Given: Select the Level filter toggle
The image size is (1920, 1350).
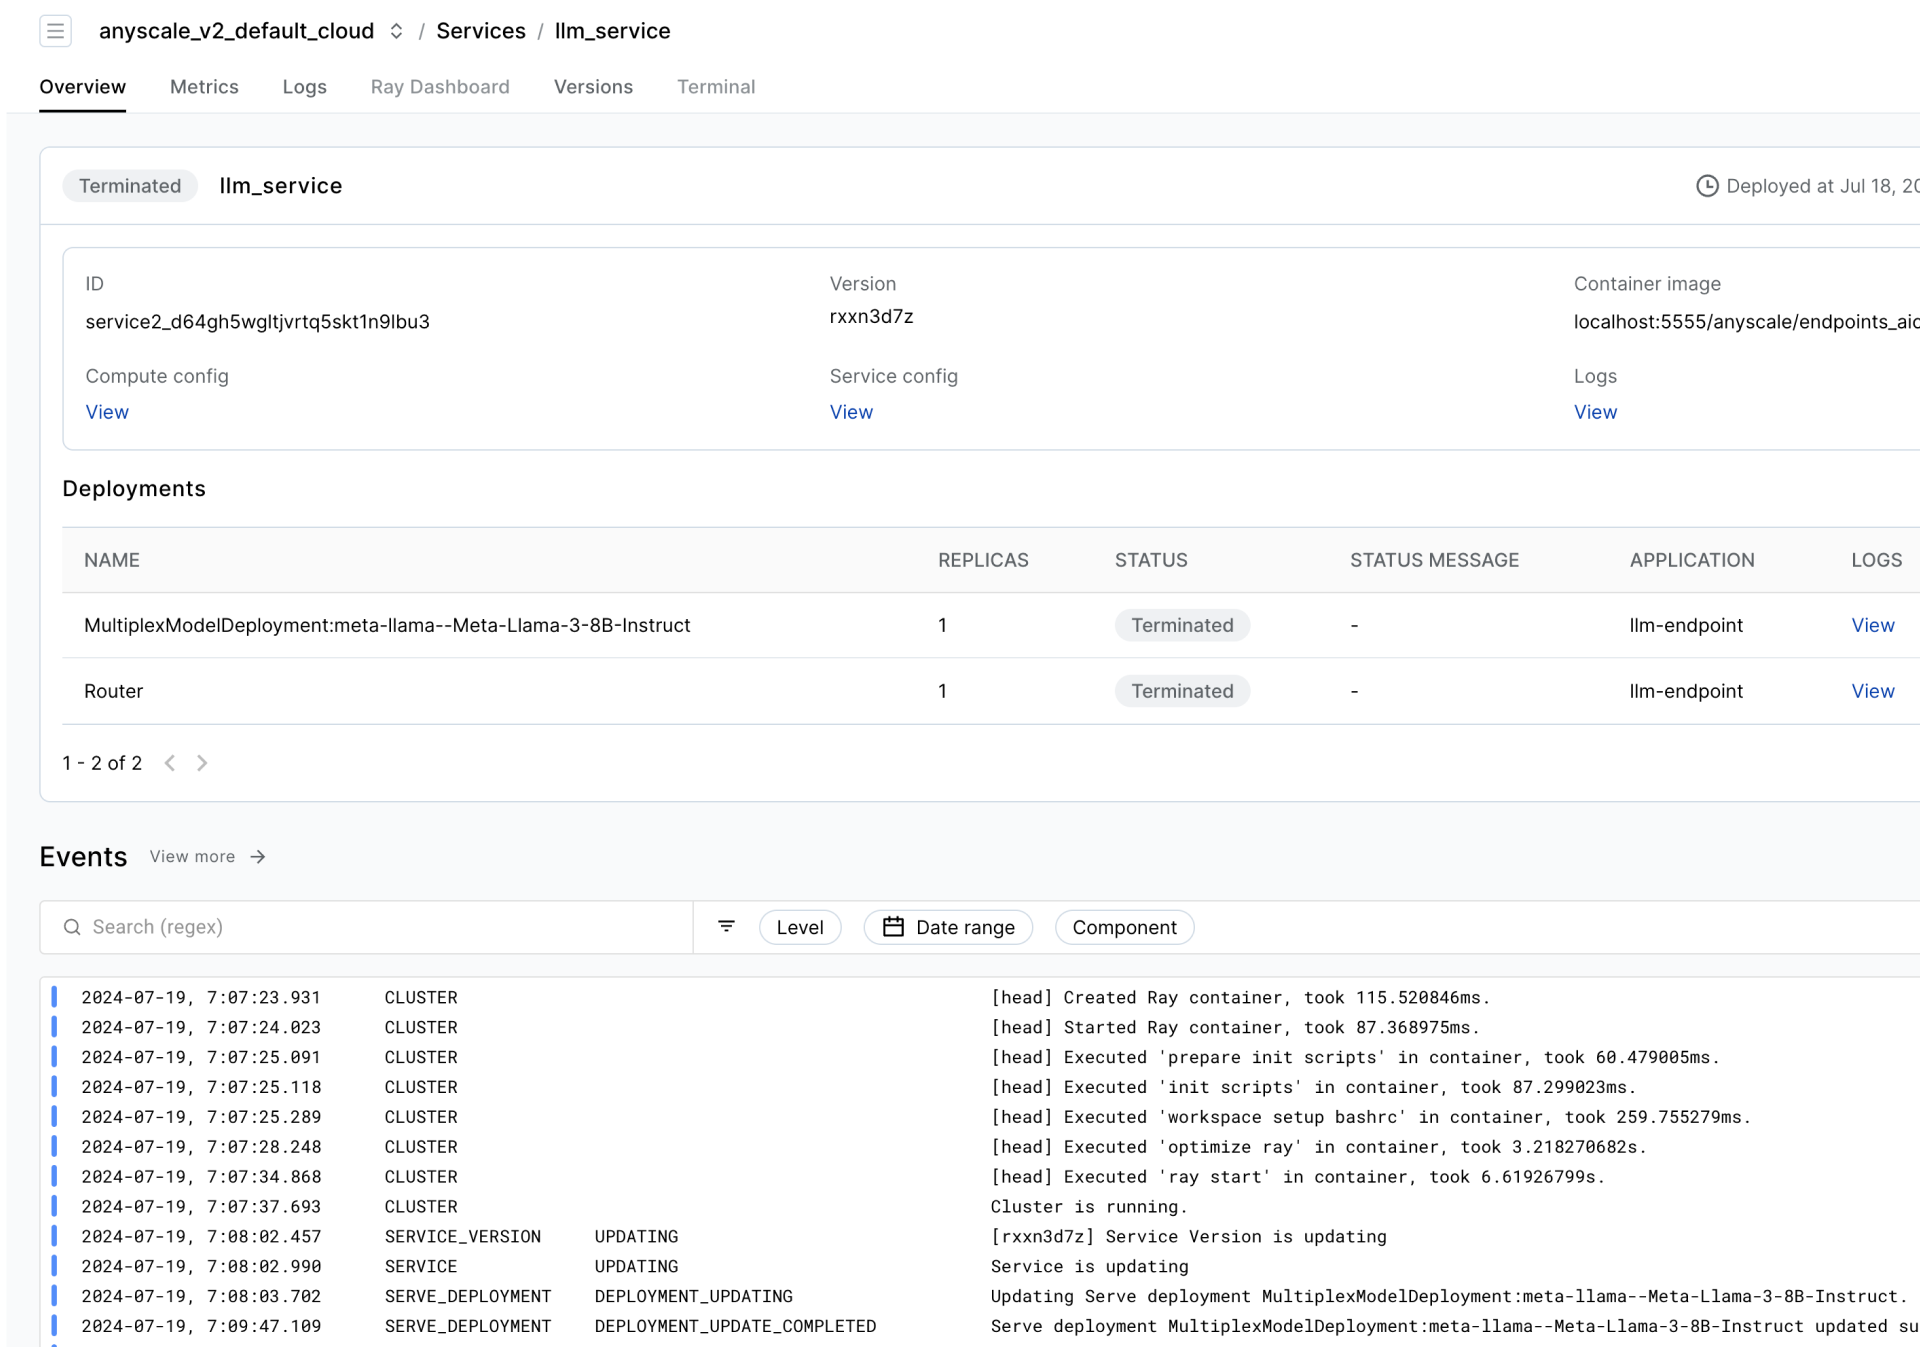Looking at the screenshot, I should coord(801,926).
